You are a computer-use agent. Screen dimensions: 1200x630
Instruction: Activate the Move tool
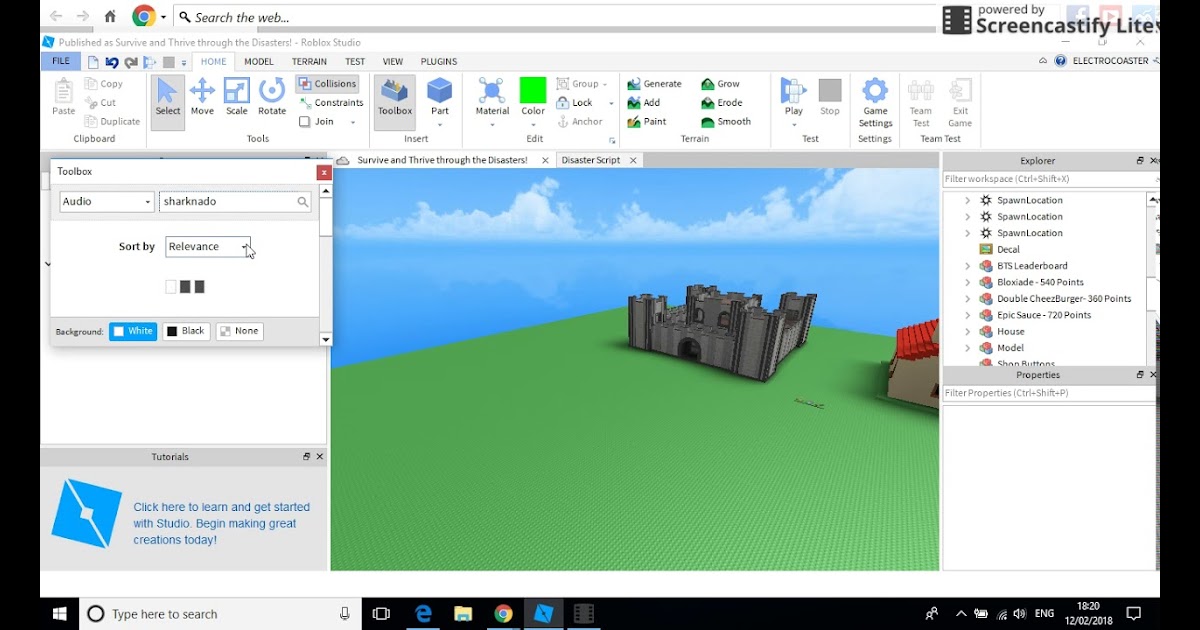pyautogui.click(x=202, y=98)
